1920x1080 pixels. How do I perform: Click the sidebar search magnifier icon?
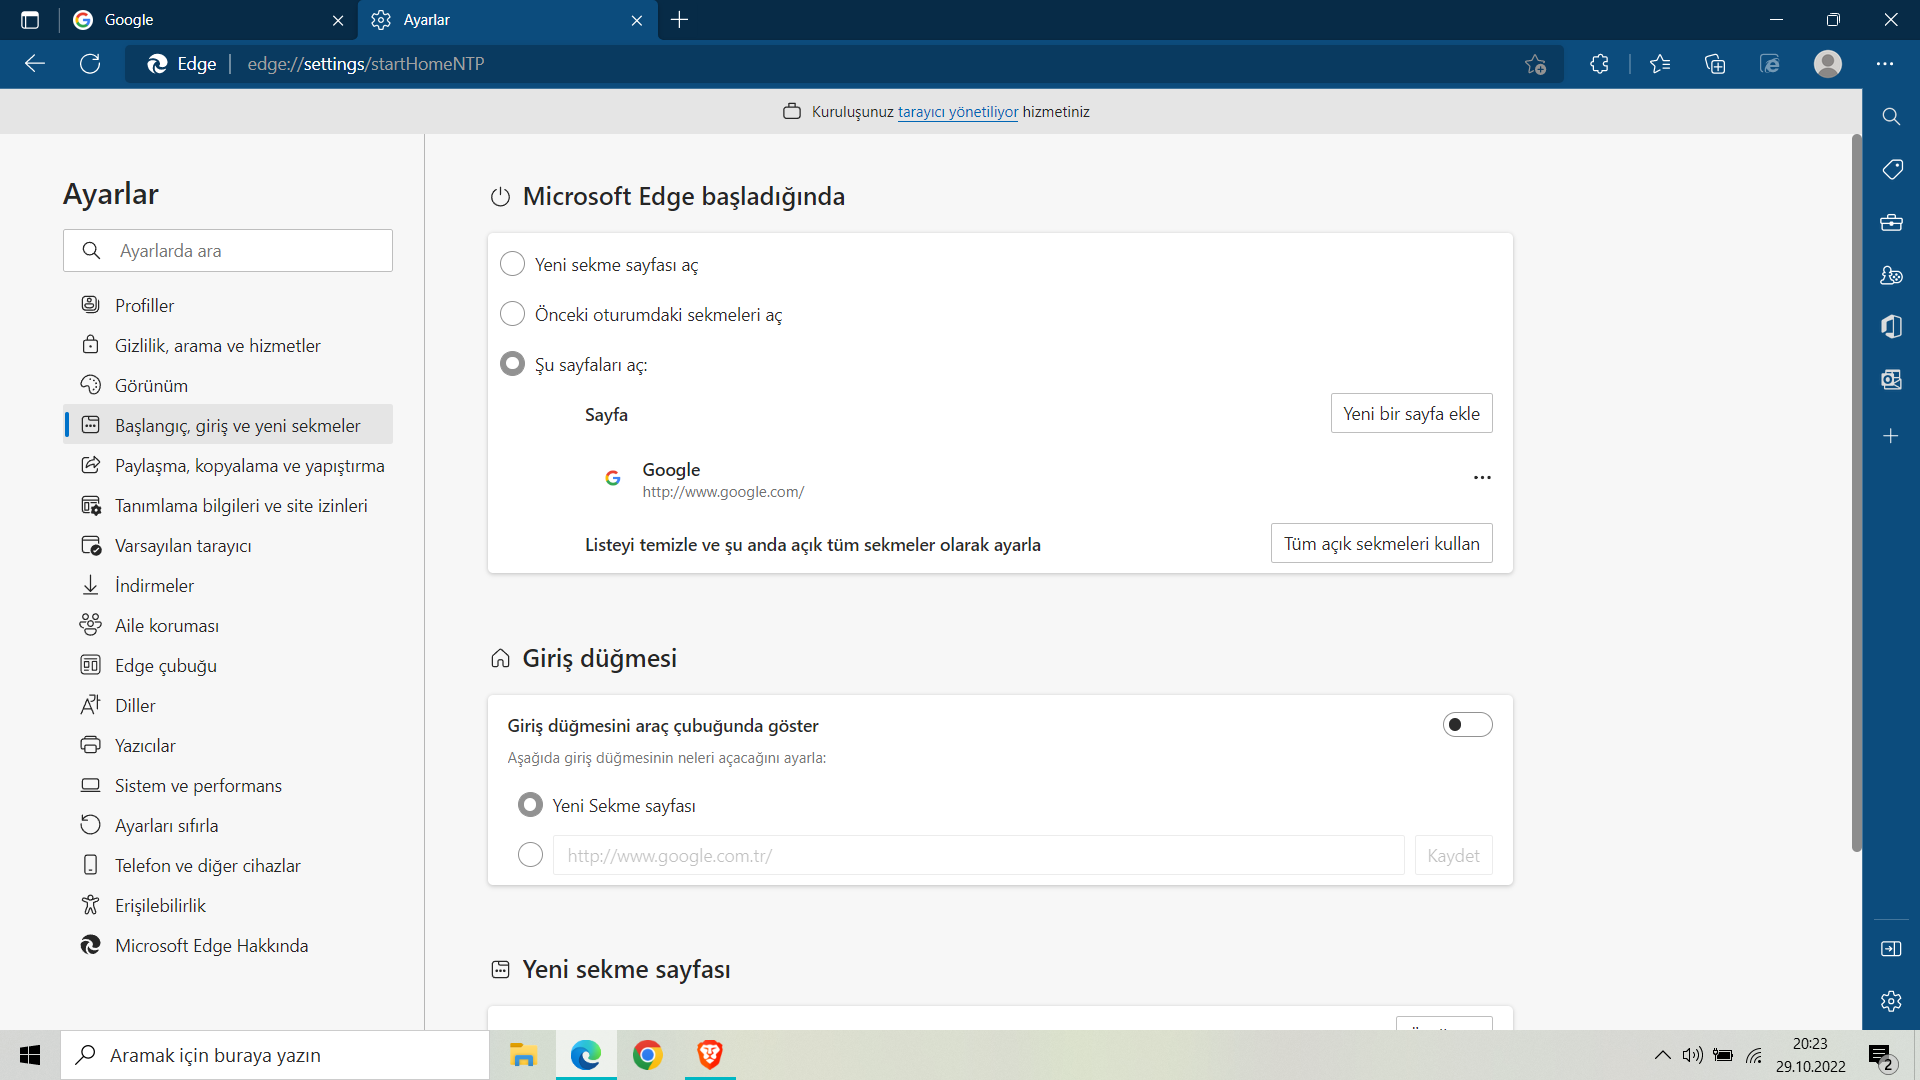click(1891, 117)
